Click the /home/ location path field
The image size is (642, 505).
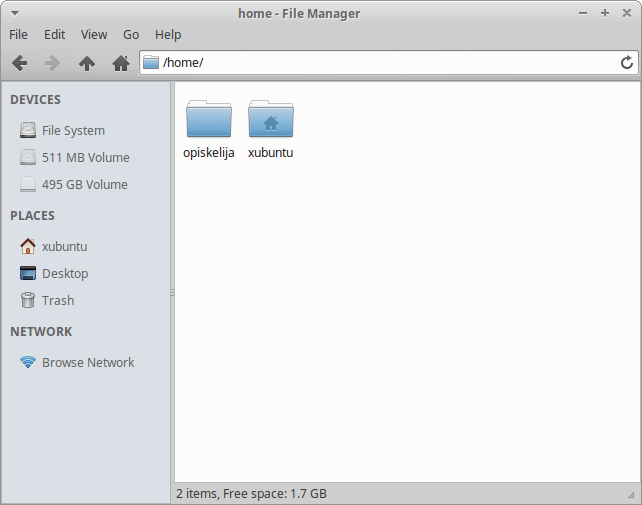[380, 63]
